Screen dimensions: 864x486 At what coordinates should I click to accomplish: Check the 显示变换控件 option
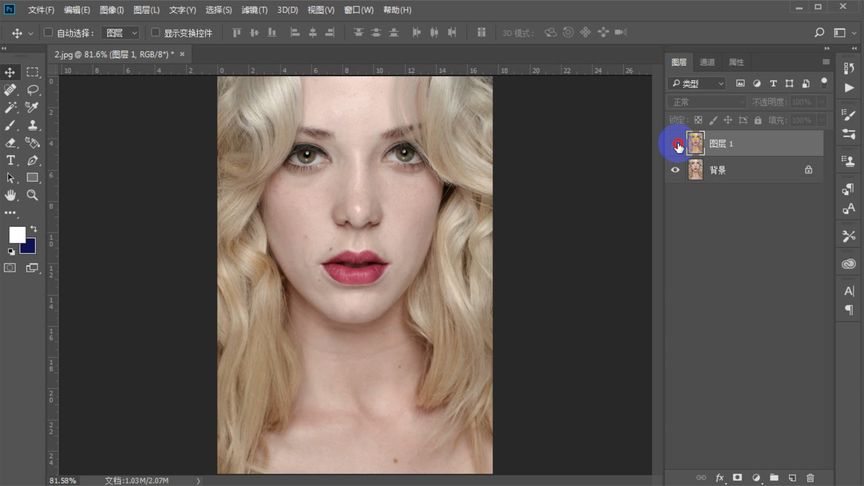155,33
